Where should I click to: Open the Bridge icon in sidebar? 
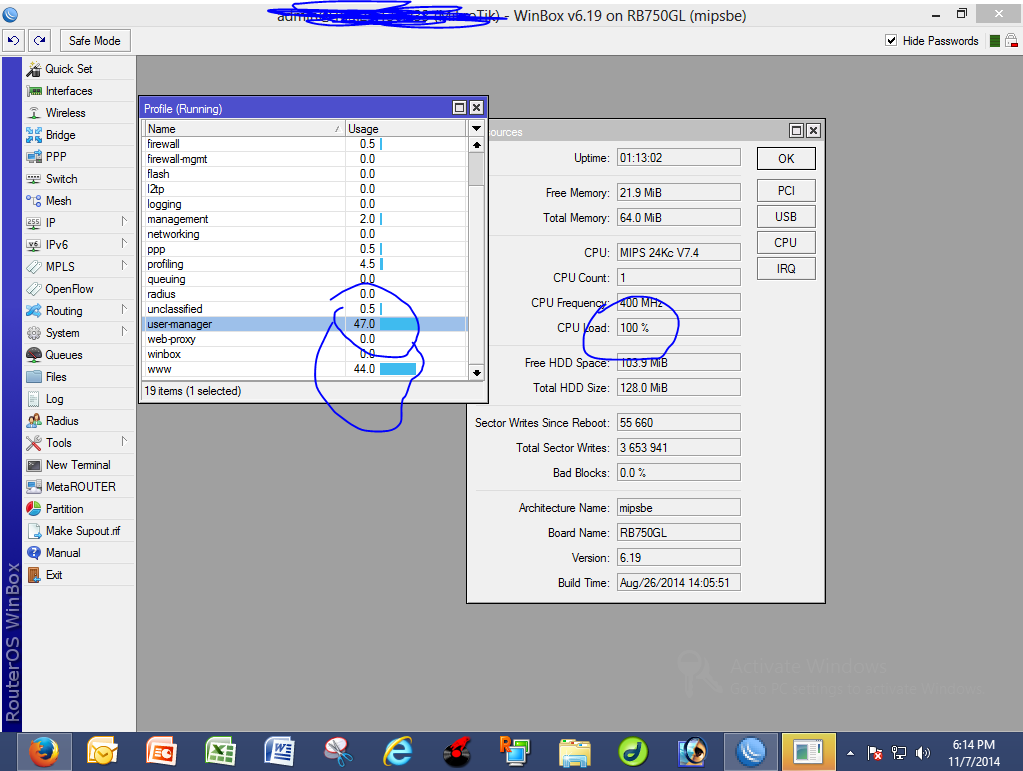[x=34, y=135]
